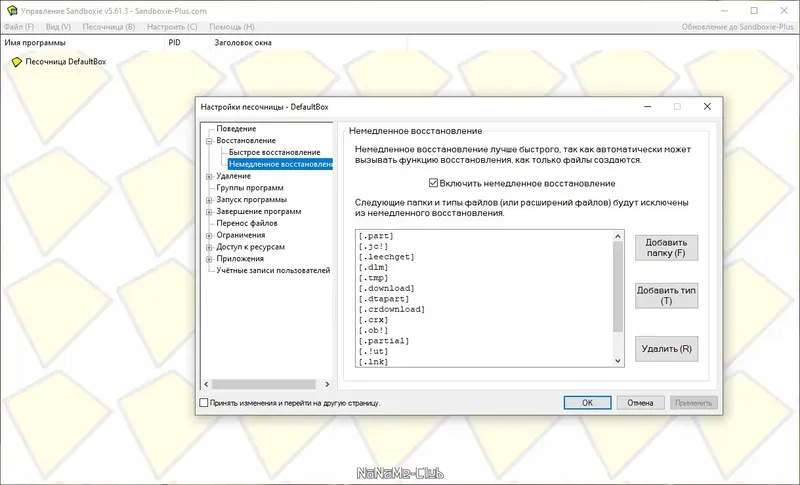This screenshot has width=800, height=485.
Task: Click the 'Добавить папку (F)' button
Action: pos(666,247)
